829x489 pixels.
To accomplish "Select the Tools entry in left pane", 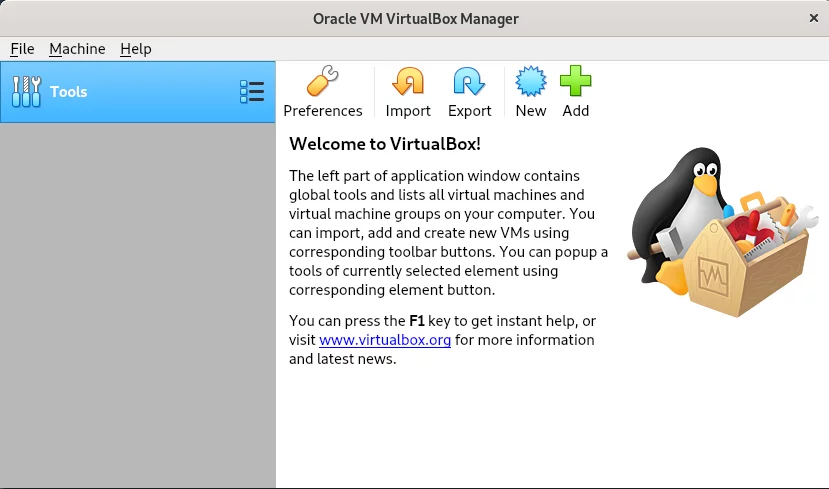I will click(x=138, y=92).
